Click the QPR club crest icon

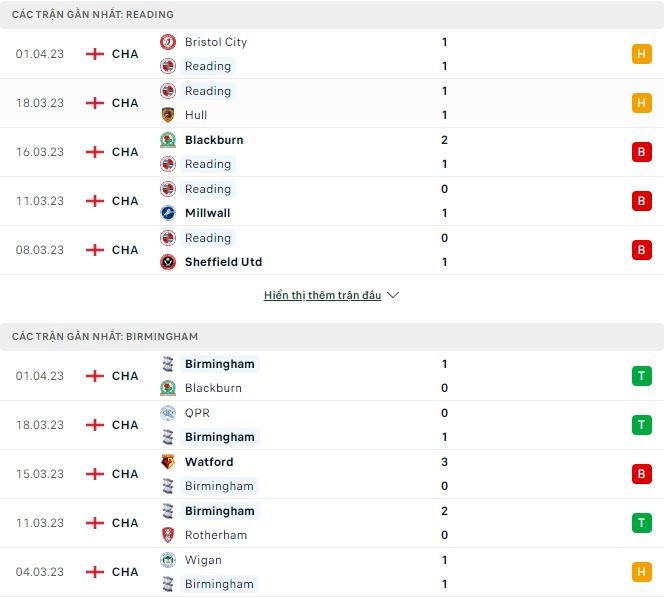[168, 413]
